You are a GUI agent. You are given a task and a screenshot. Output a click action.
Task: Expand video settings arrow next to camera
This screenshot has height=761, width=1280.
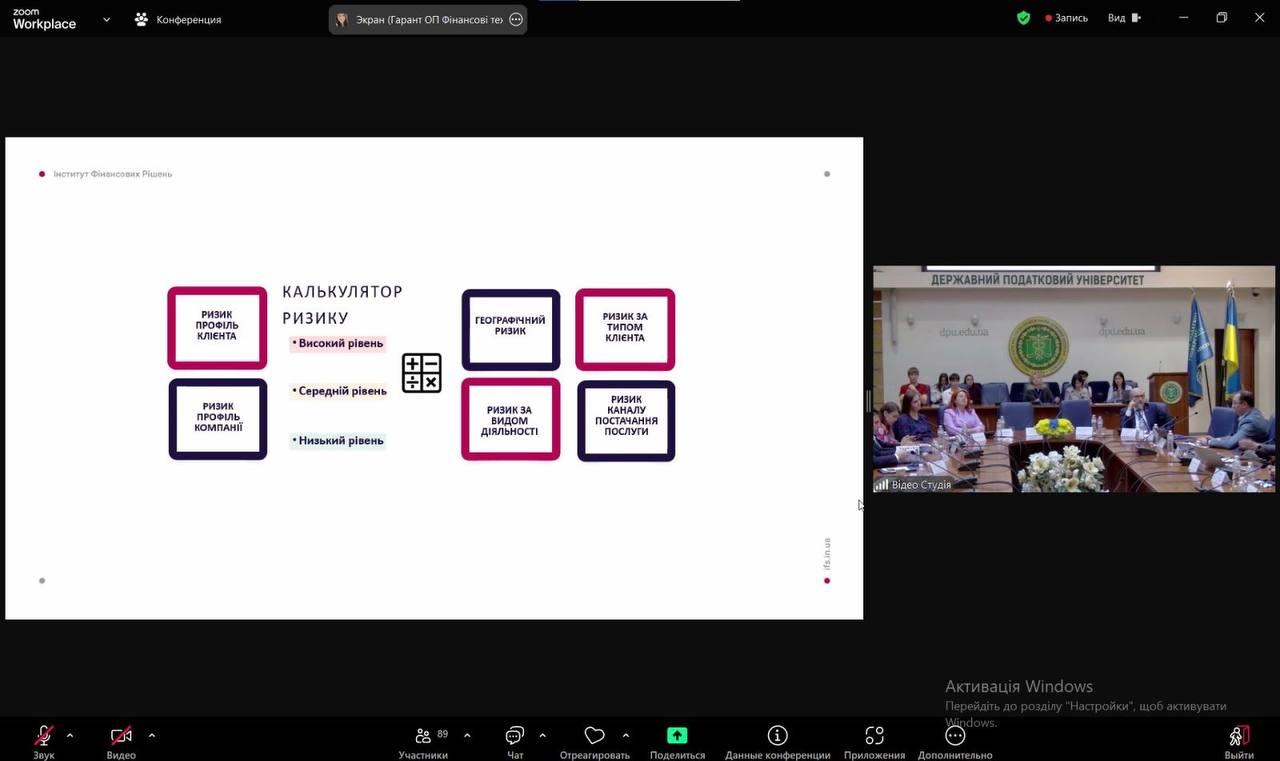(152, 736)
